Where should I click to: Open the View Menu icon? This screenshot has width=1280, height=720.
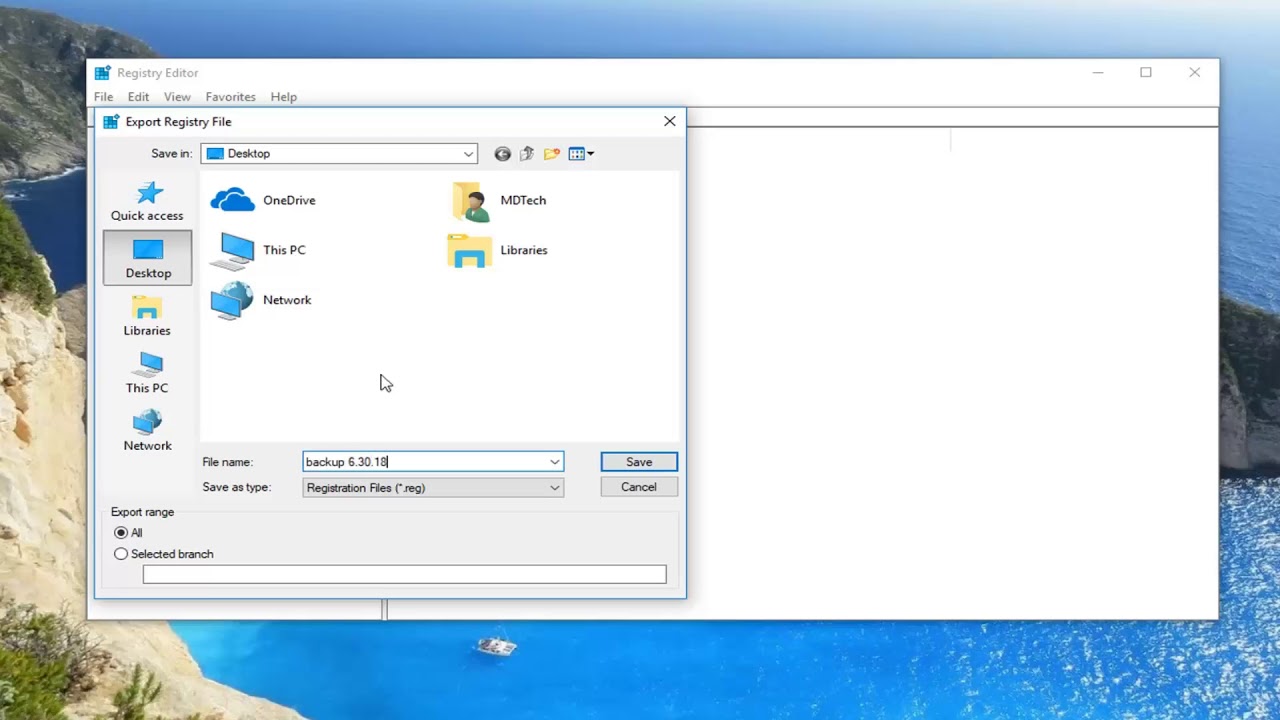pyautogui.click(x=578, y=153)
